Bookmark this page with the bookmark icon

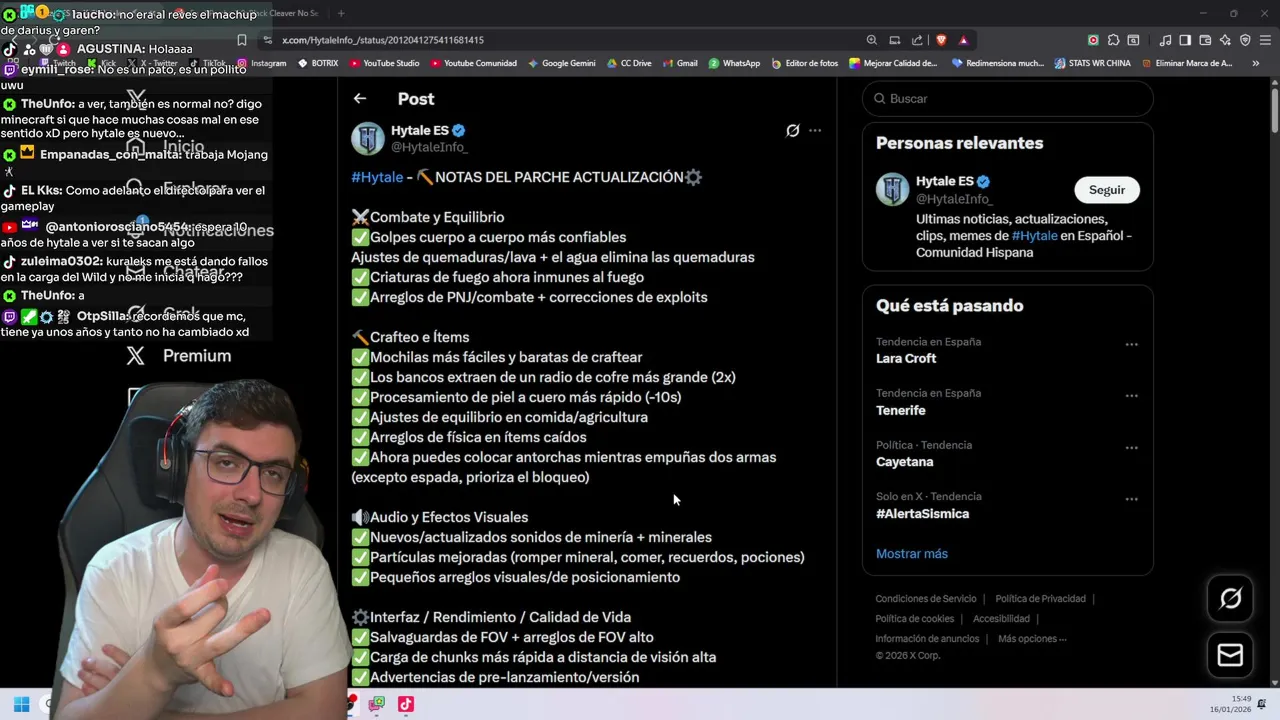[x=241, y=40]
